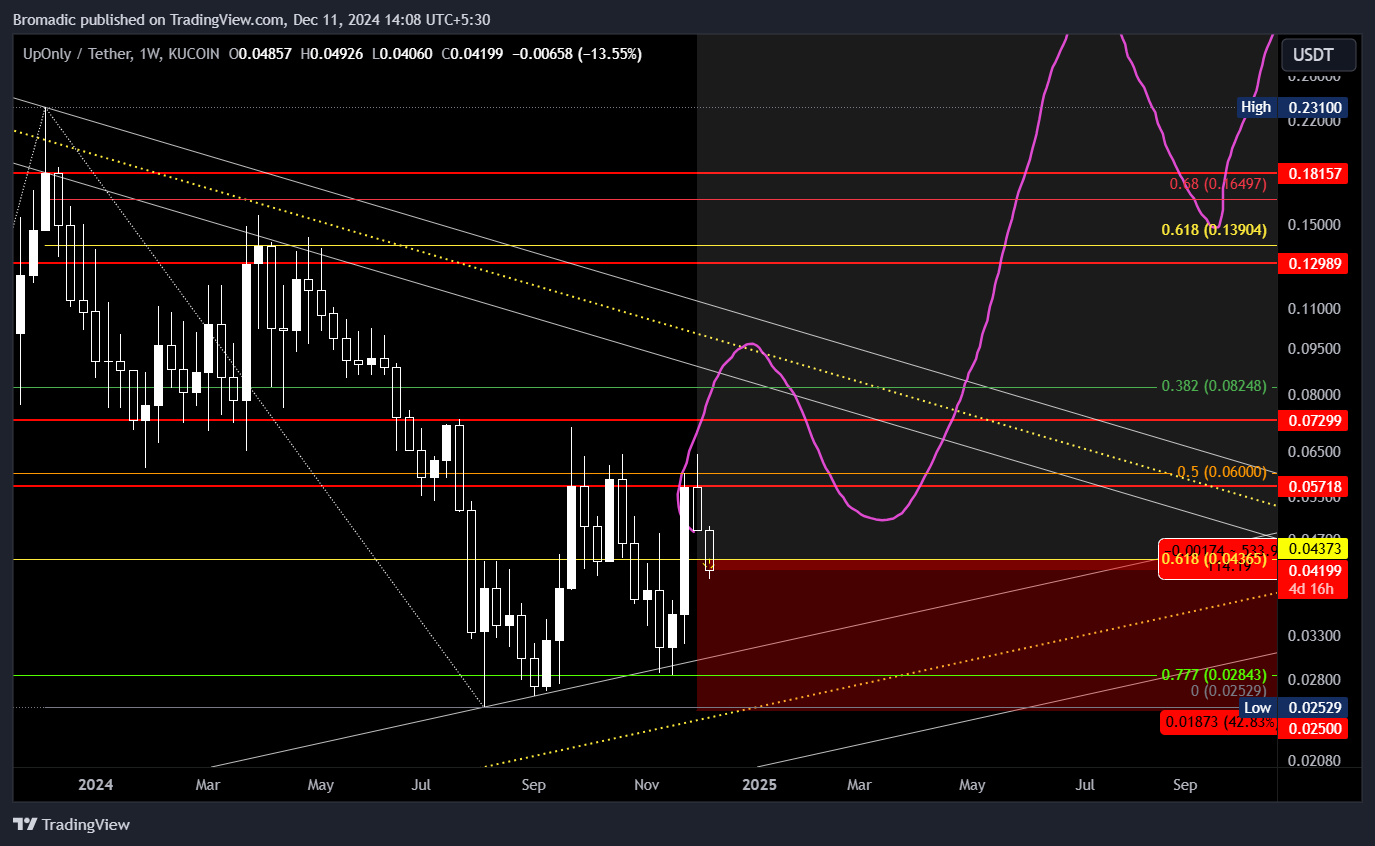The width and height of the screenshot is (1375, 846).
Task: Select the grey 0 (0.02529) fib label
Action: click(x=1229, y=691)
